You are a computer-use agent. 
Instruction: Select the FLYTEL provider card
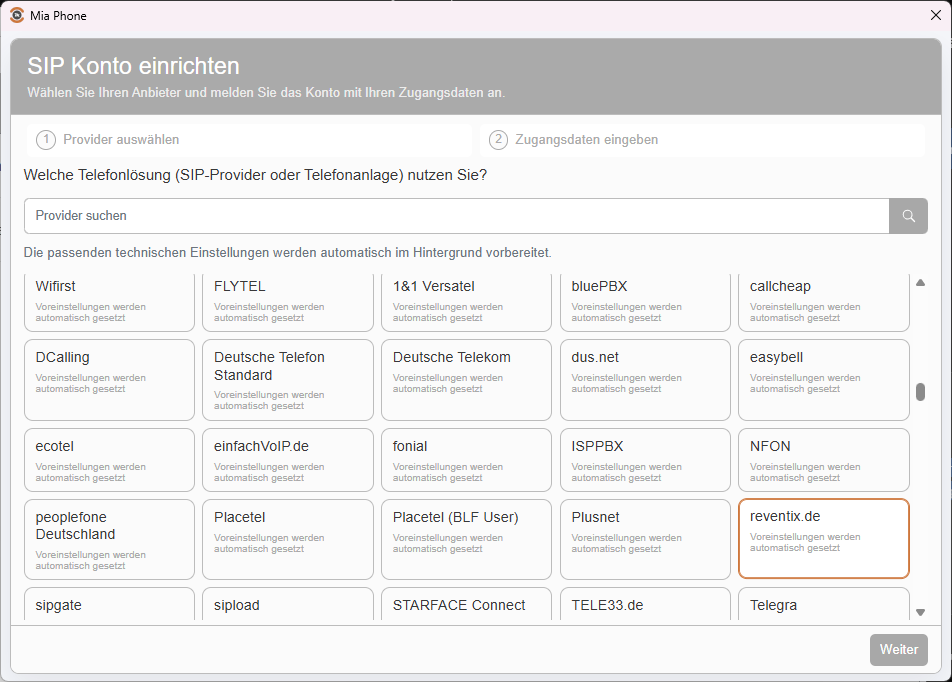(288, 302)
